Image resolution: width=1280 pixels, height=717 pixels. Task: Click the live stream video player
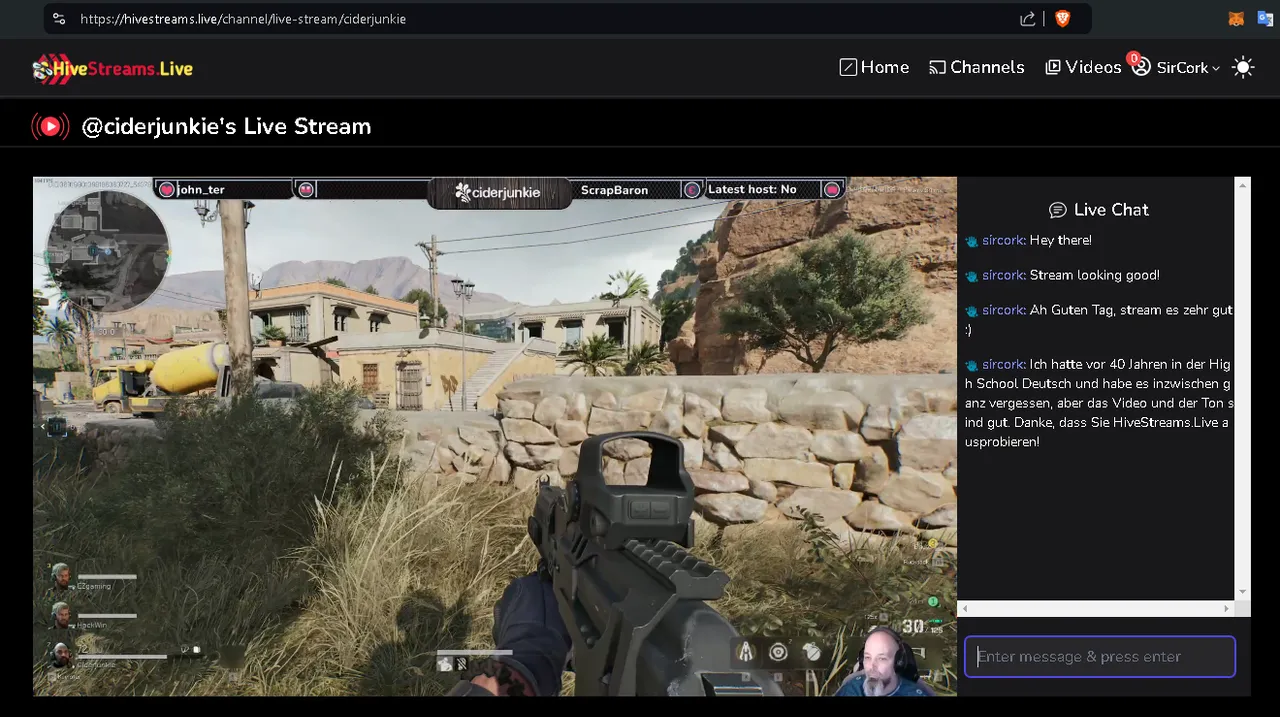click(x=495, y=437)
